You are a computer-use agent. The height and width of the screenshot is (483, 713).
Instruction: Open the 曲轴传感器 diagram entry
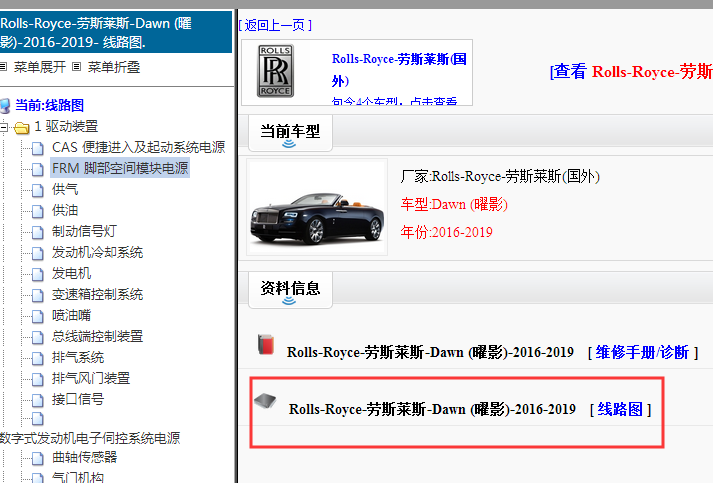click(x=85, y=457)
